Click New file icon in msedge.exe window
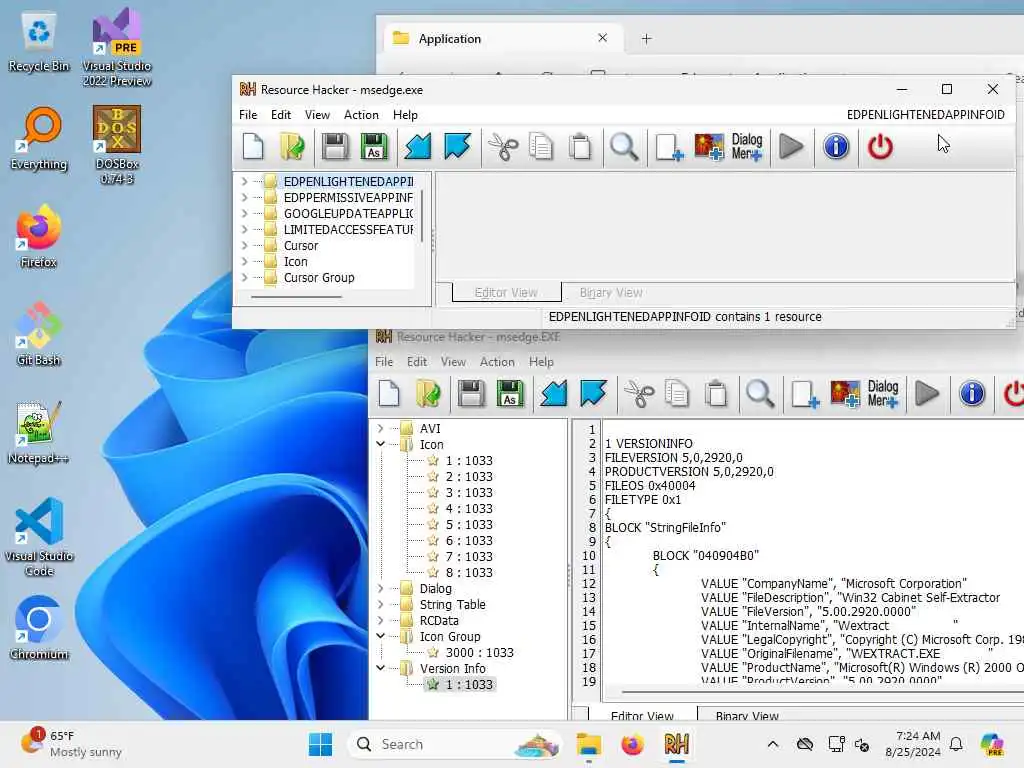This screenshot has height=768, width=1024. [x=253, y=146]
